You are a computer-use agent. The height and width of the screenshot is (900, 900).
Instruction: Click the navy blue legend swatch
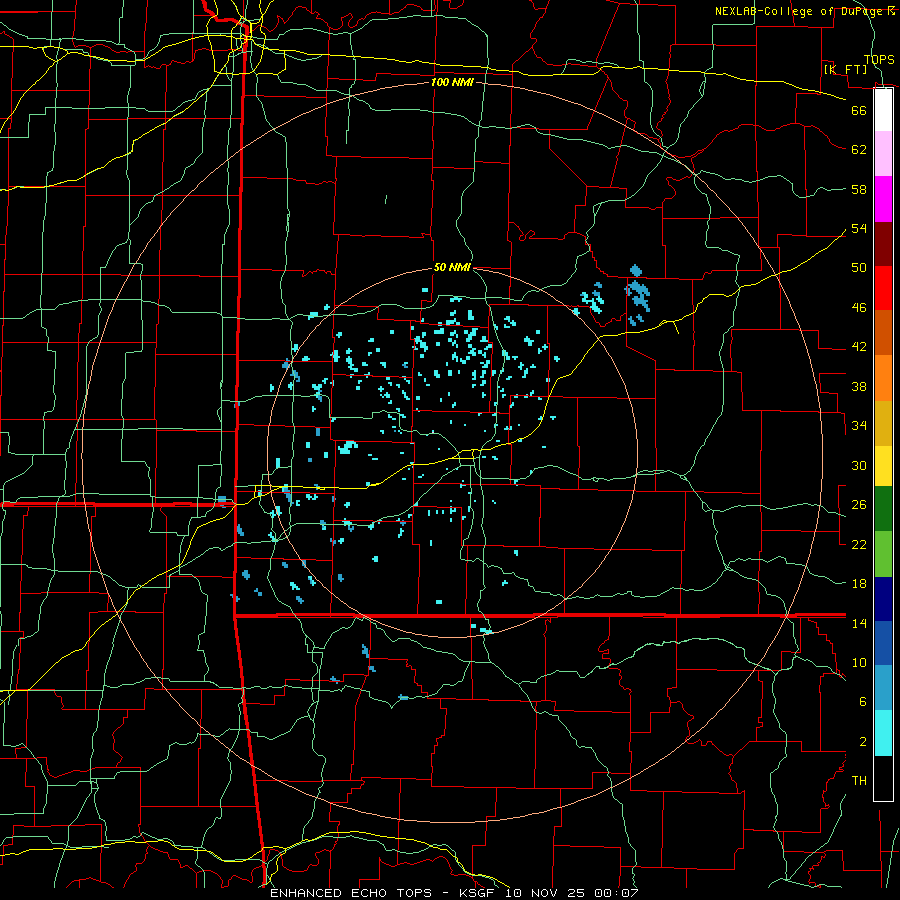coord(883,599)
